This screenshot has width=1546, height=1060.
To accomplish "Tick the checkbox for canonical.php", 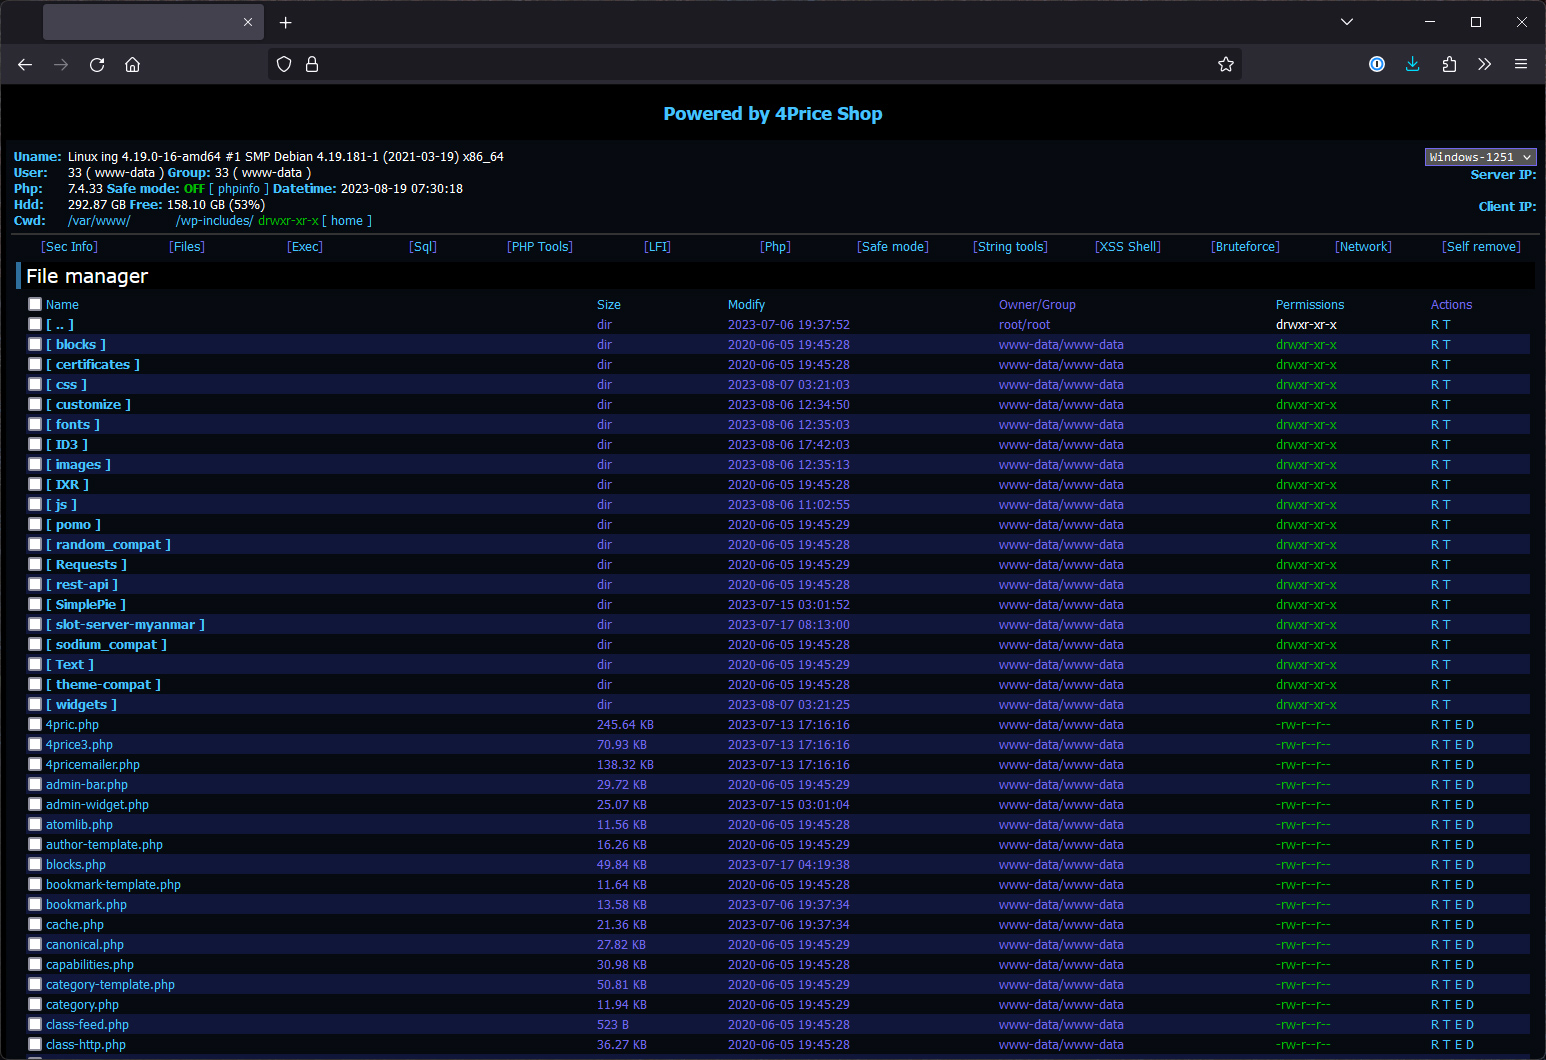I will pos(35,944).
